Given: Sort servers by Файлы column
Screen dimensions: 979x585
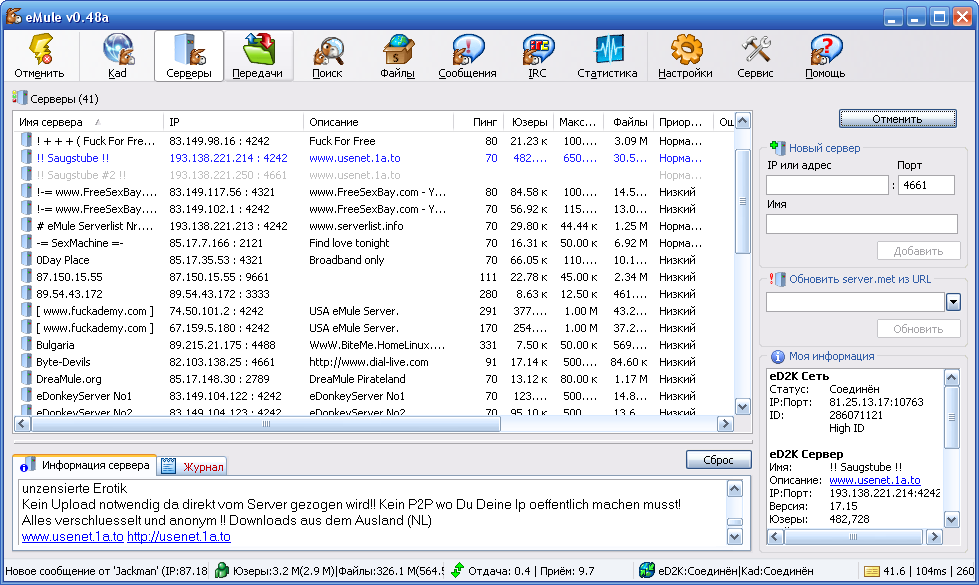Looking at the screenshot, I should [629, 122].
